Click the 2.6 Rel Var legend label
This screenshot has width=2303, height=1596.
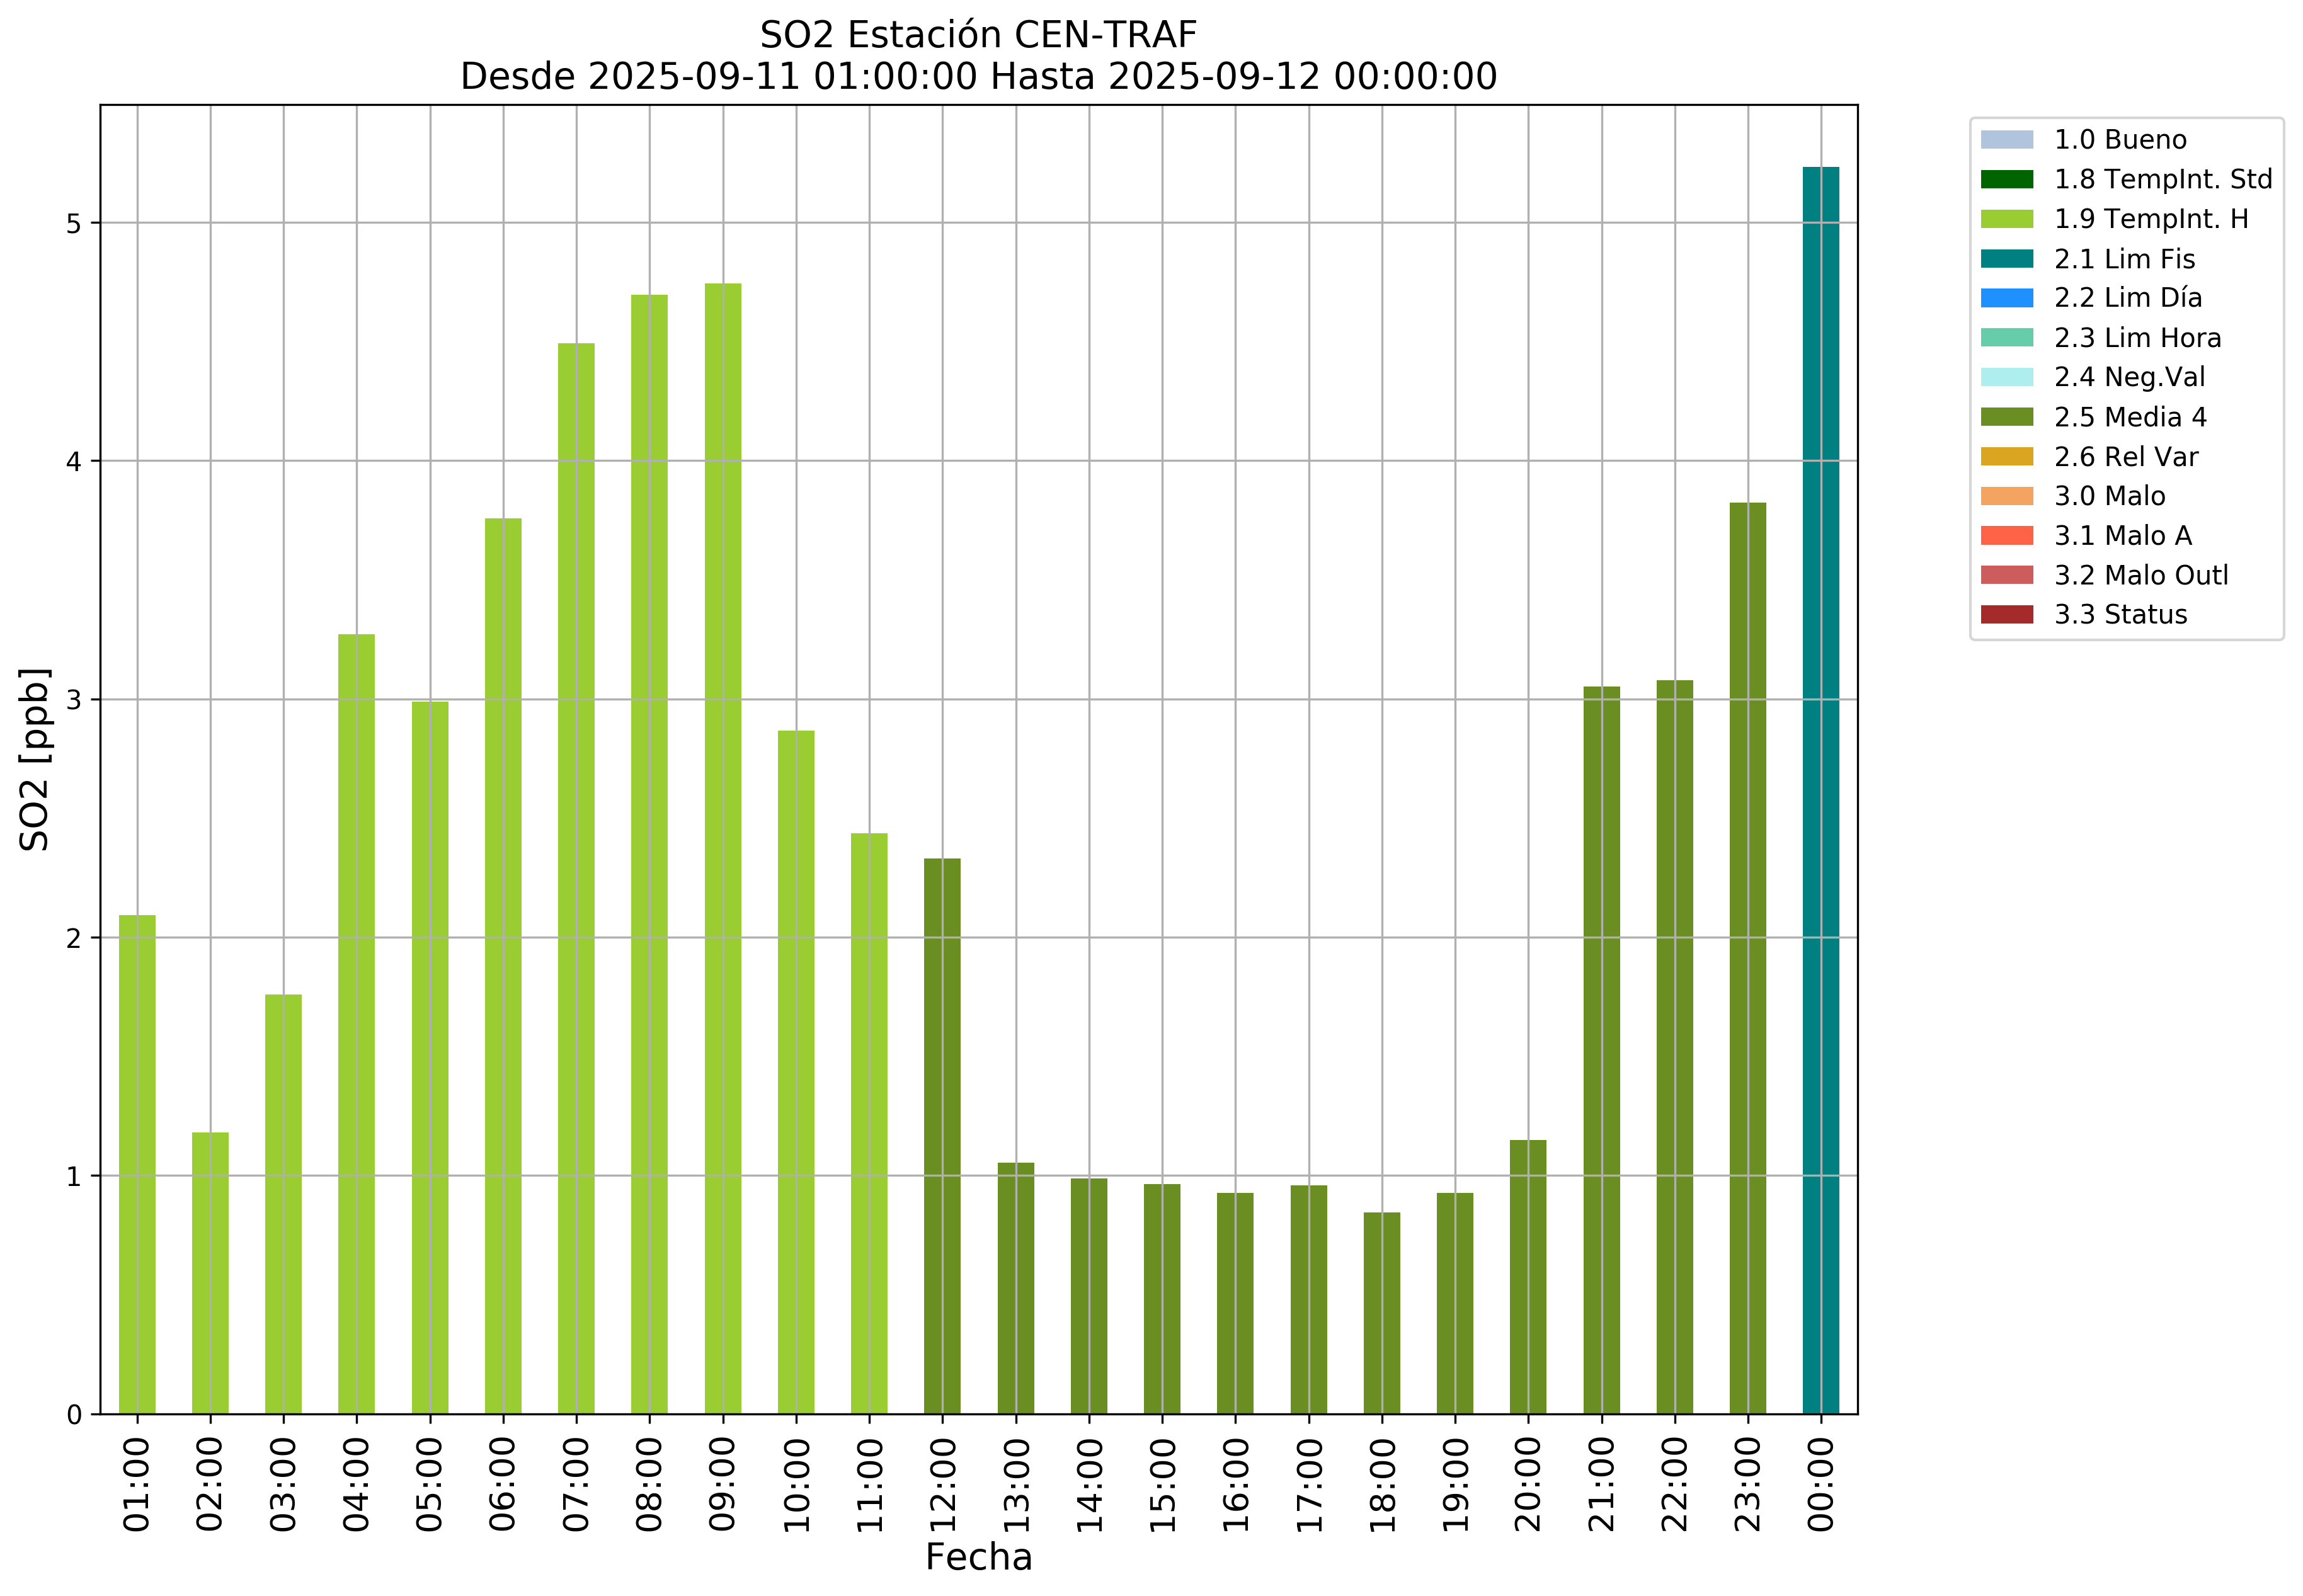click(2126, 457)
